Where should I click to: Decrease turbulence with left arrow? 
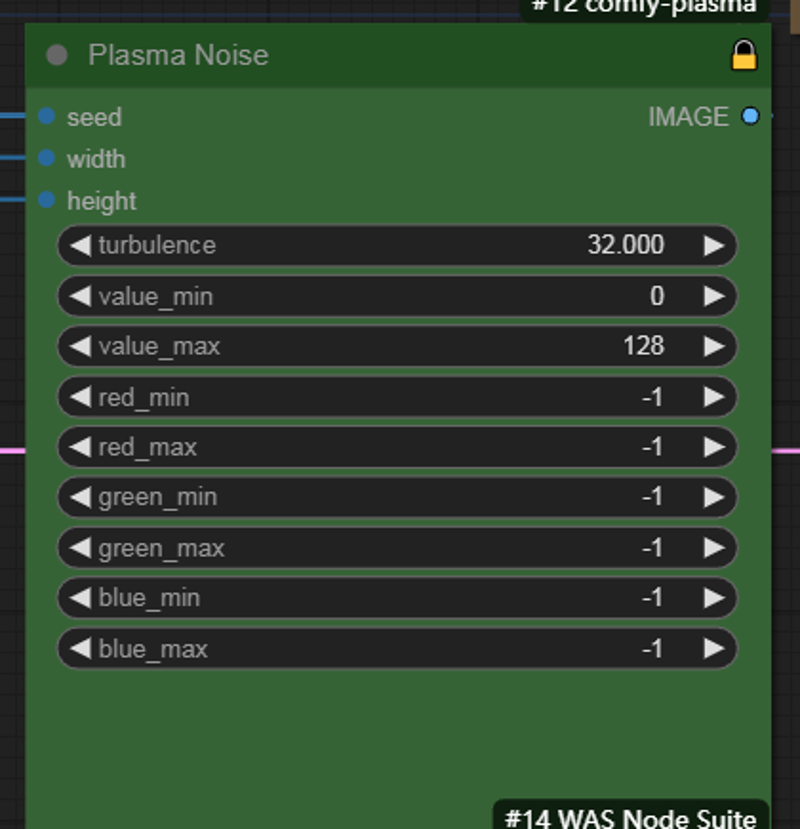click(80, 245)
